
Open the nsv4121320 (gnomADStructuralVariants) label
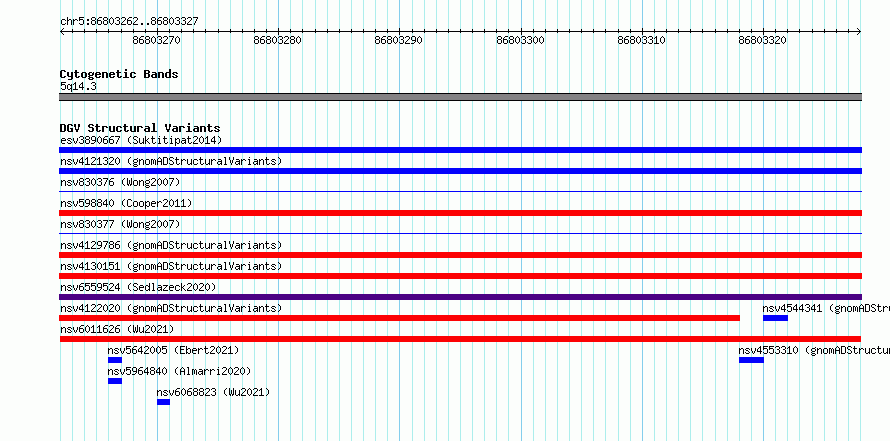click(171, 161)
